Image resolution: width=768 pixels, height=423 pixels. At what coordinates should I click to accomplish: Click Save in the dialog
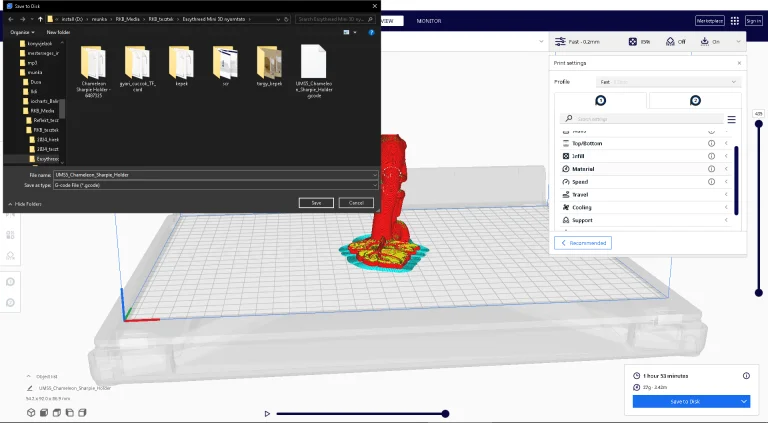(x=316, y=202)
